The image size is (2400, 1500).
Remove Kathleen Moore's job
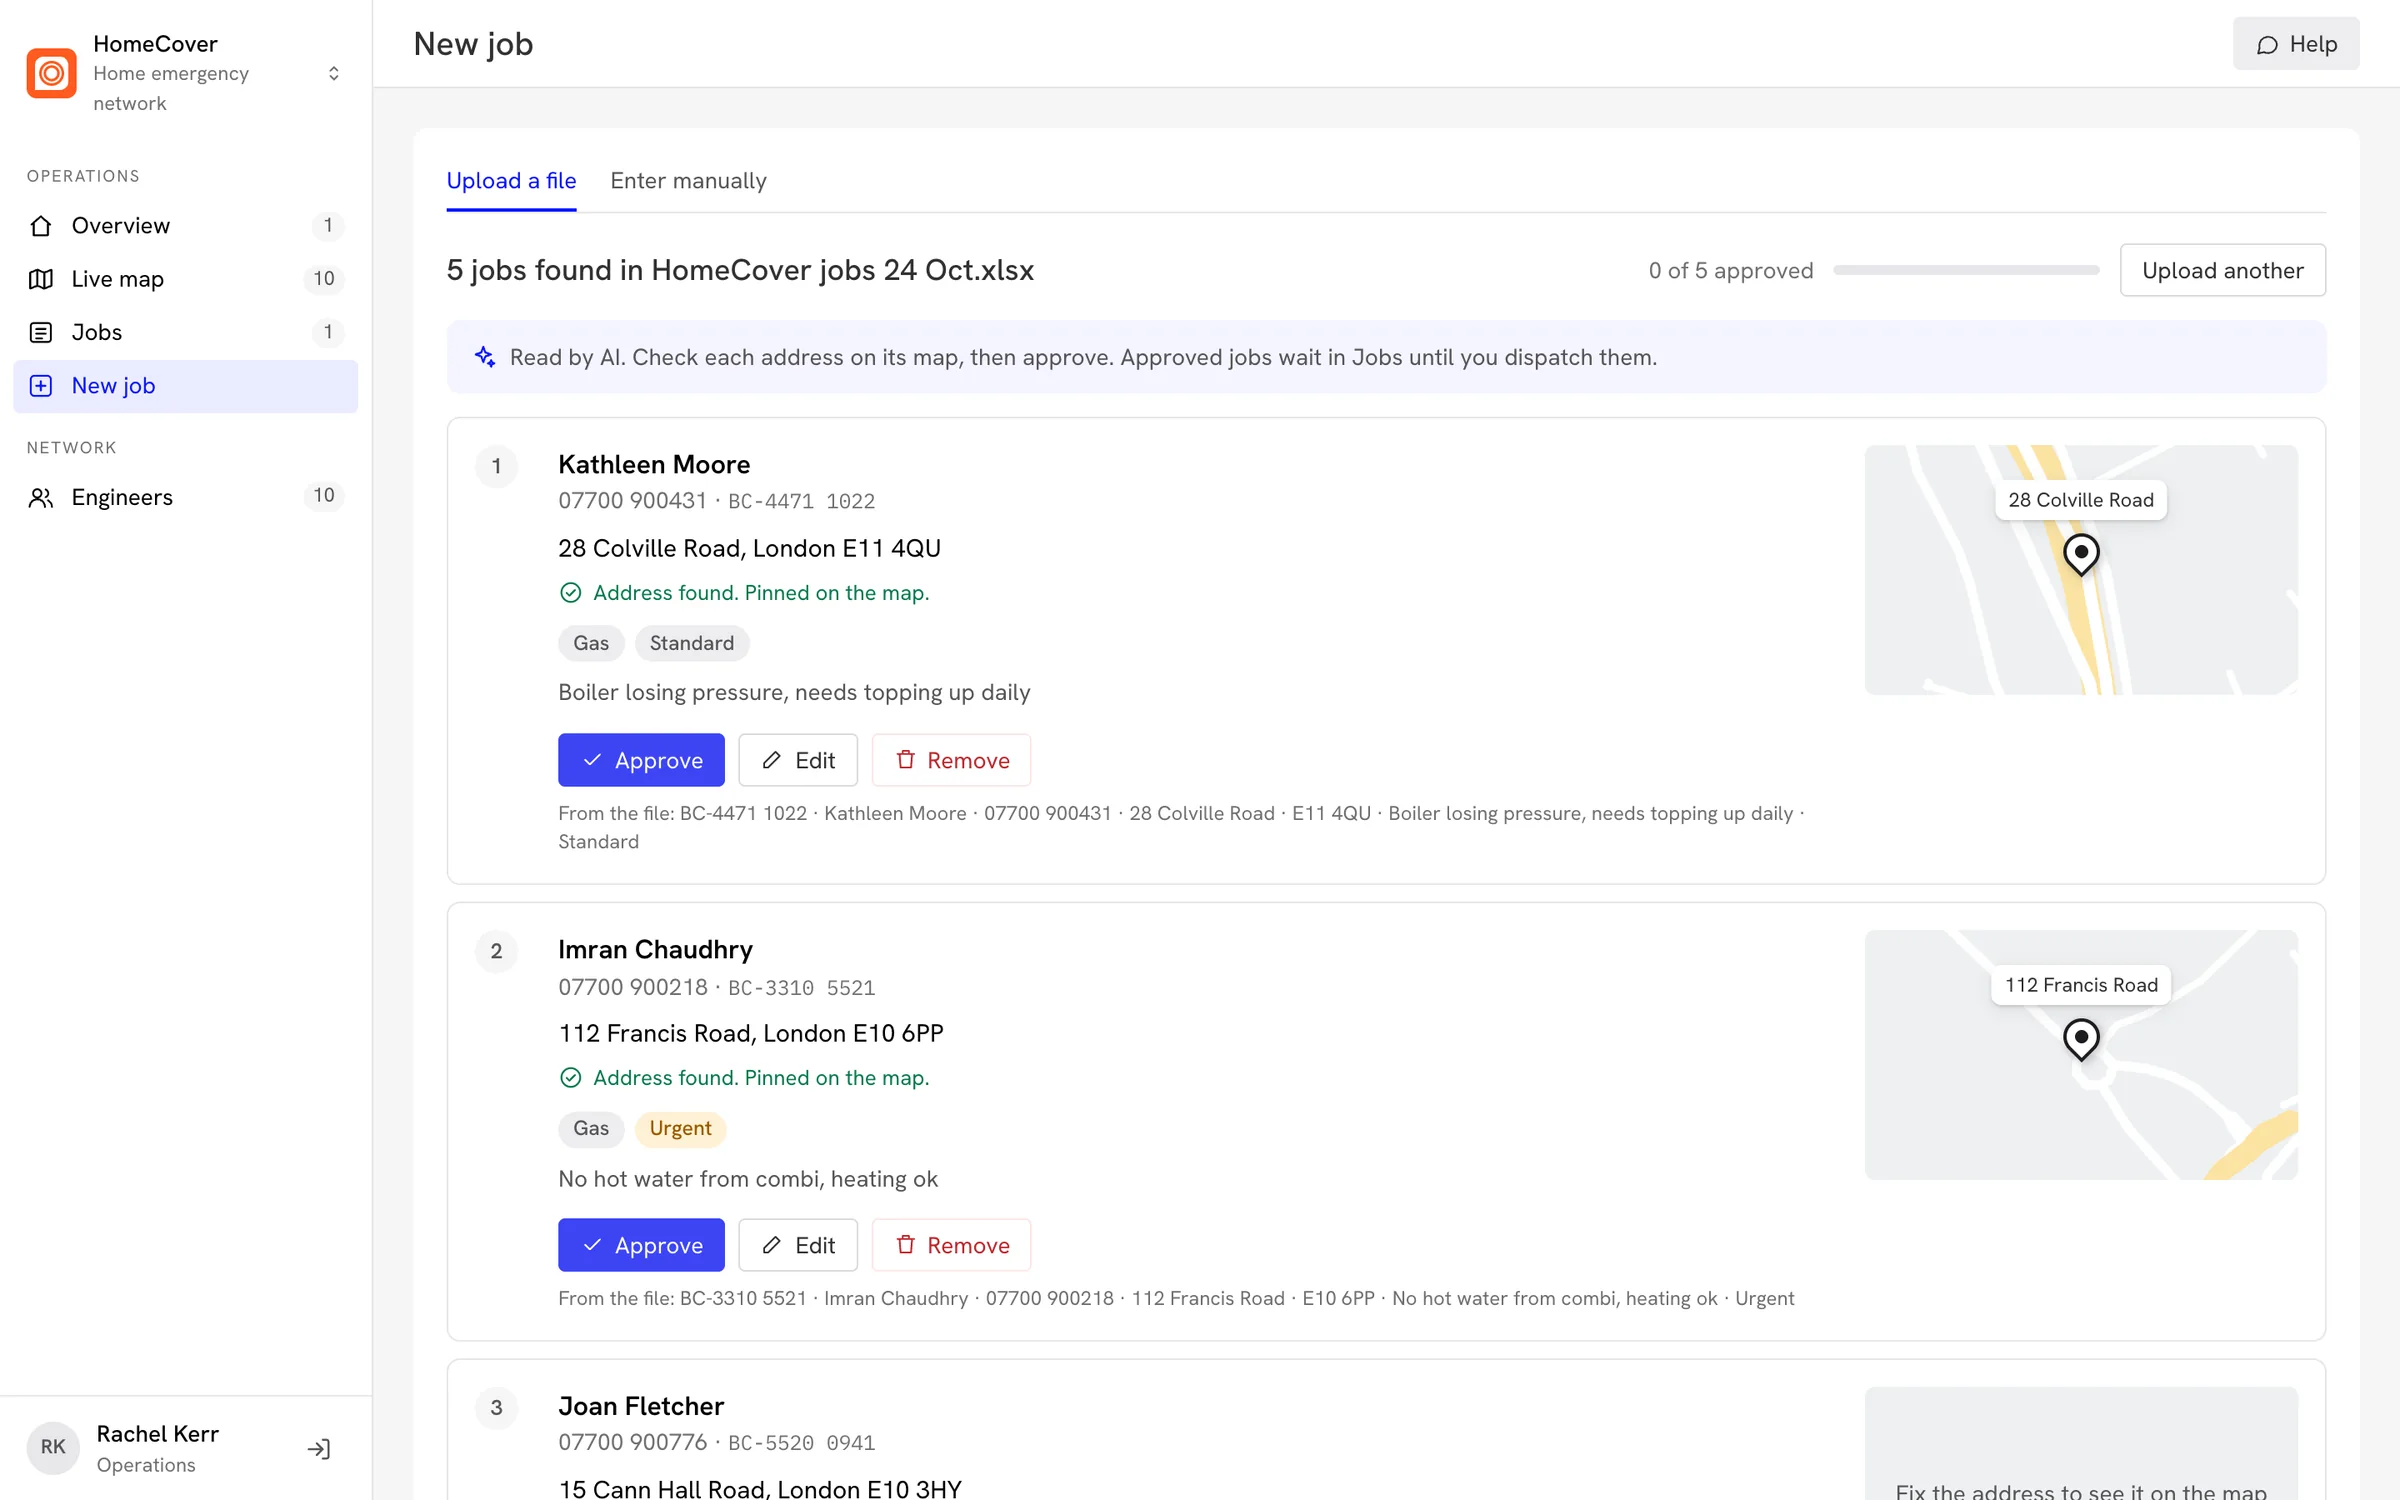951,760
